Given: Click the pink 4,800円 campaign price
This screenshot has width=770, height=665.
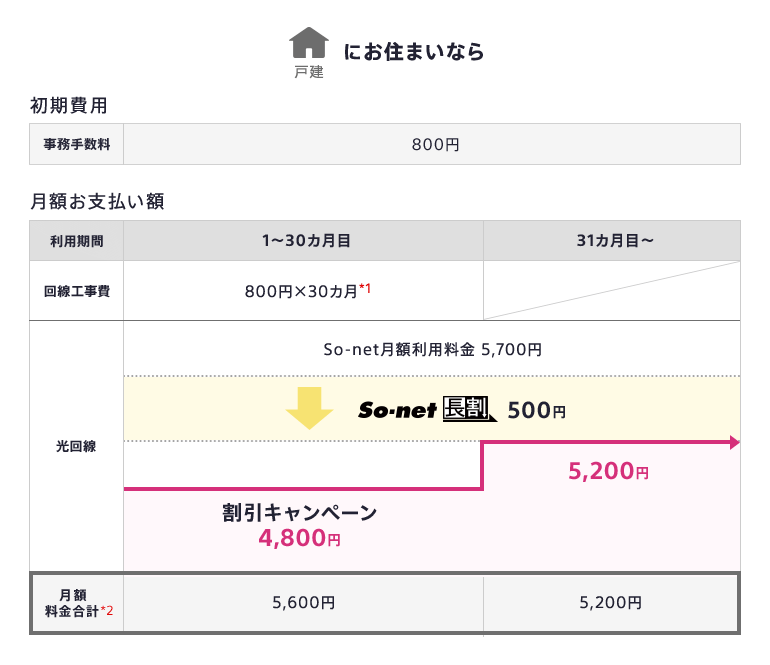Looking at the screenshot, I should click(x=299, y=538).
